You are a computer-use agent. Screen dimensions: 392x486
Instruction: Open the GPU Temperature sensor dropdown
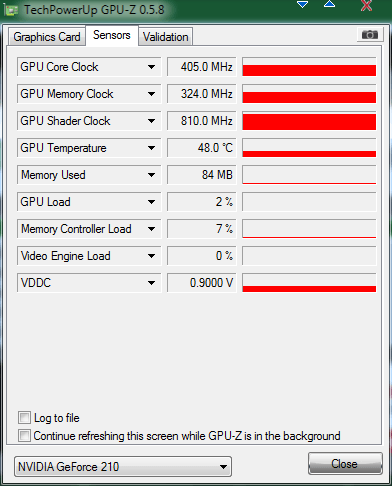click(151, 148)
